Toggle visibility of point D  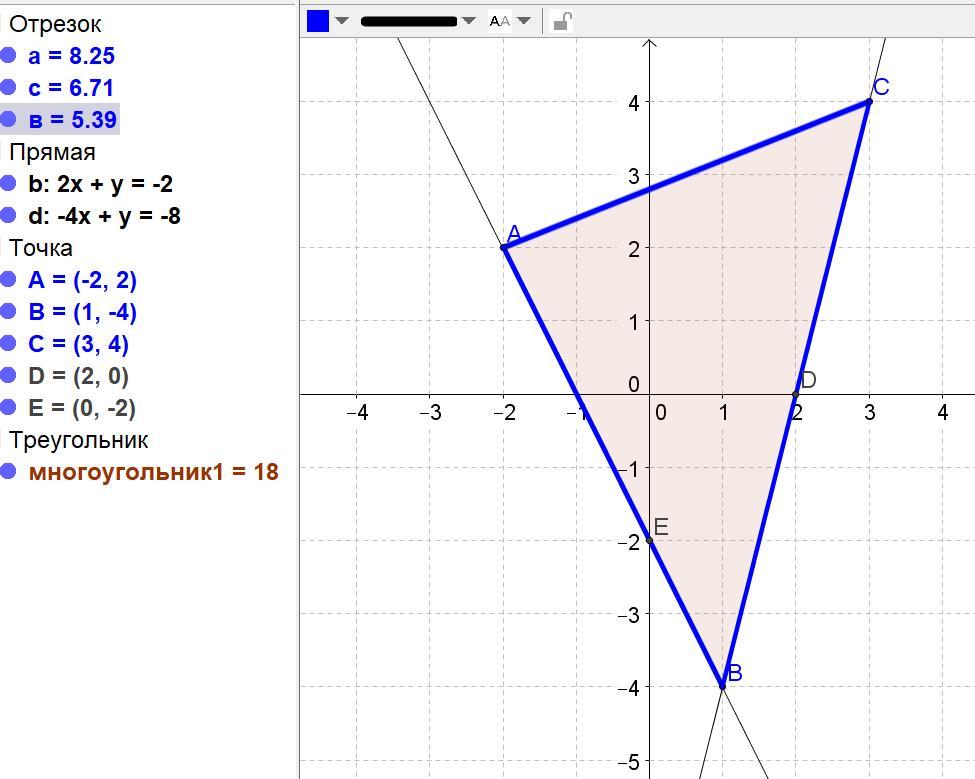tap(8, 376)
